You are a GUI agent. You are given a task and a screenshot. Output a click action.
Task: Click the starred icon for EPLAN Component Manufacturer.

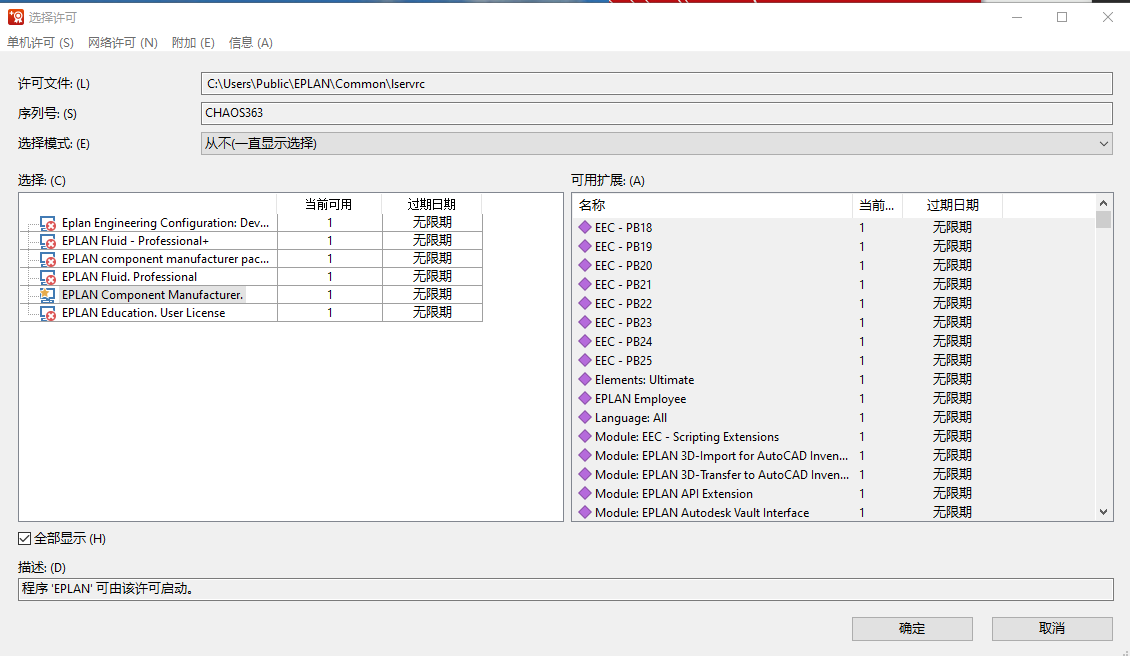click(x=47, y=296)
